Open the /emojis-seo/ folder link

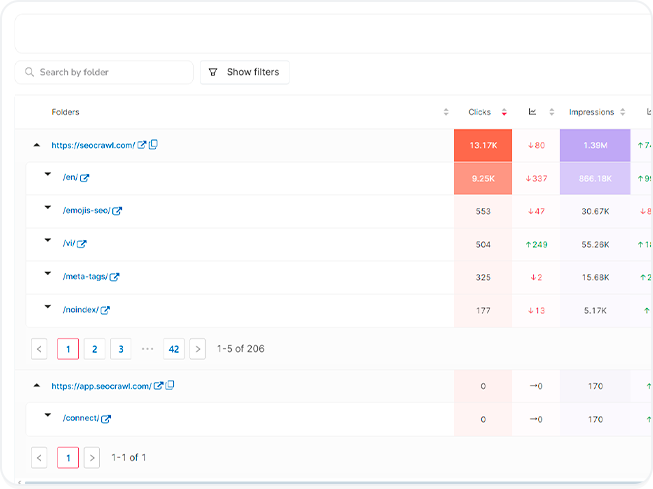click(x=86, y=211)
